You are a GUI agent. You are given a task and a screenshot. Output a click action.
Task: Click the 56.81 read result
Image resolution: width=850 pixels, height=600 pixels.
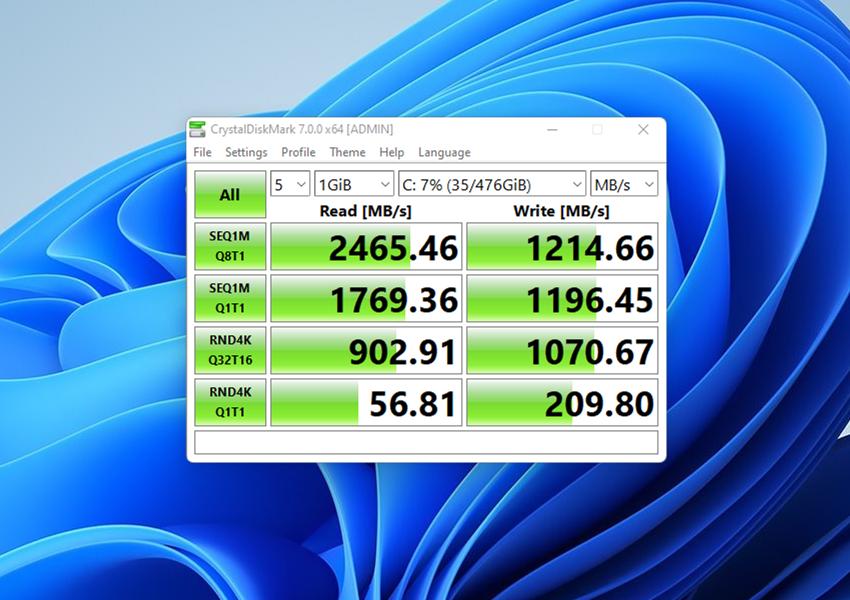pos(366,402)
